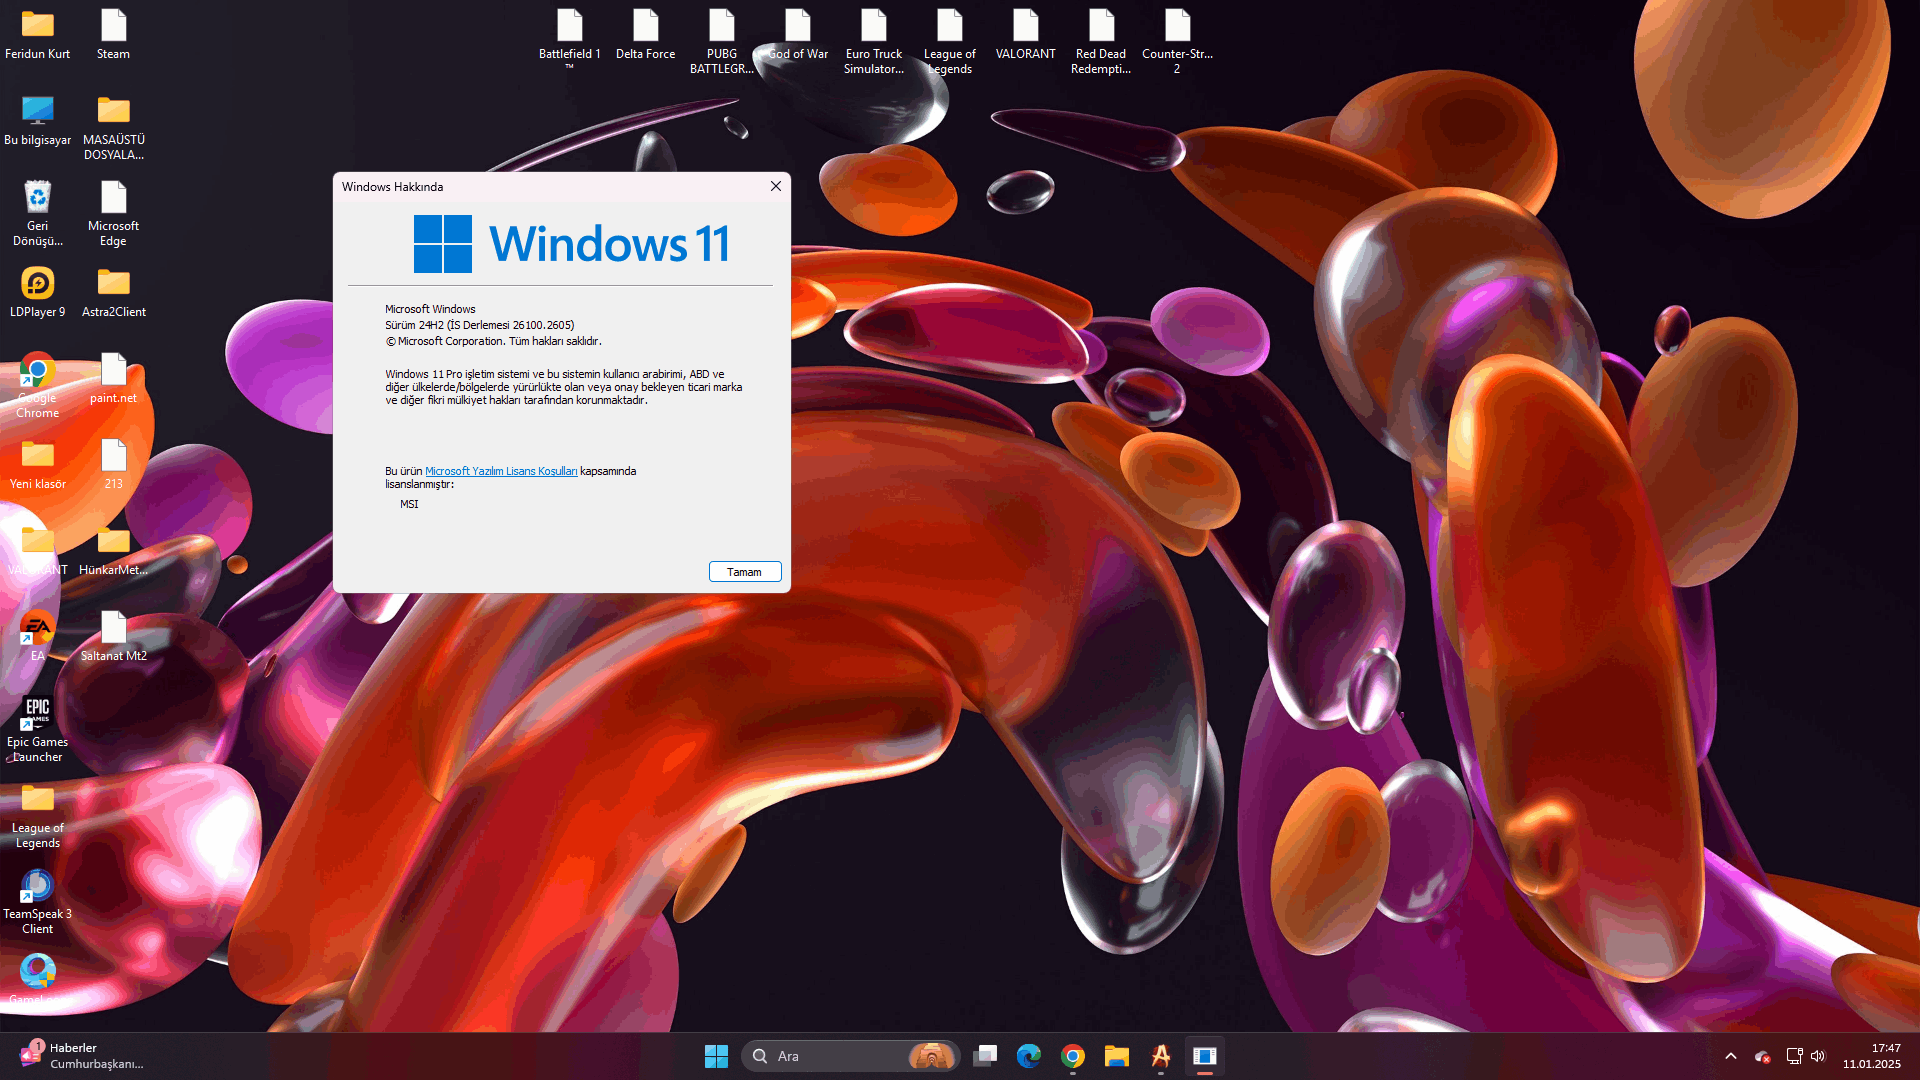Open Microsoft Yazılım Lisans Koşulları link
The width and height of the screenshot is (1920, 1080).
(501, 471)
